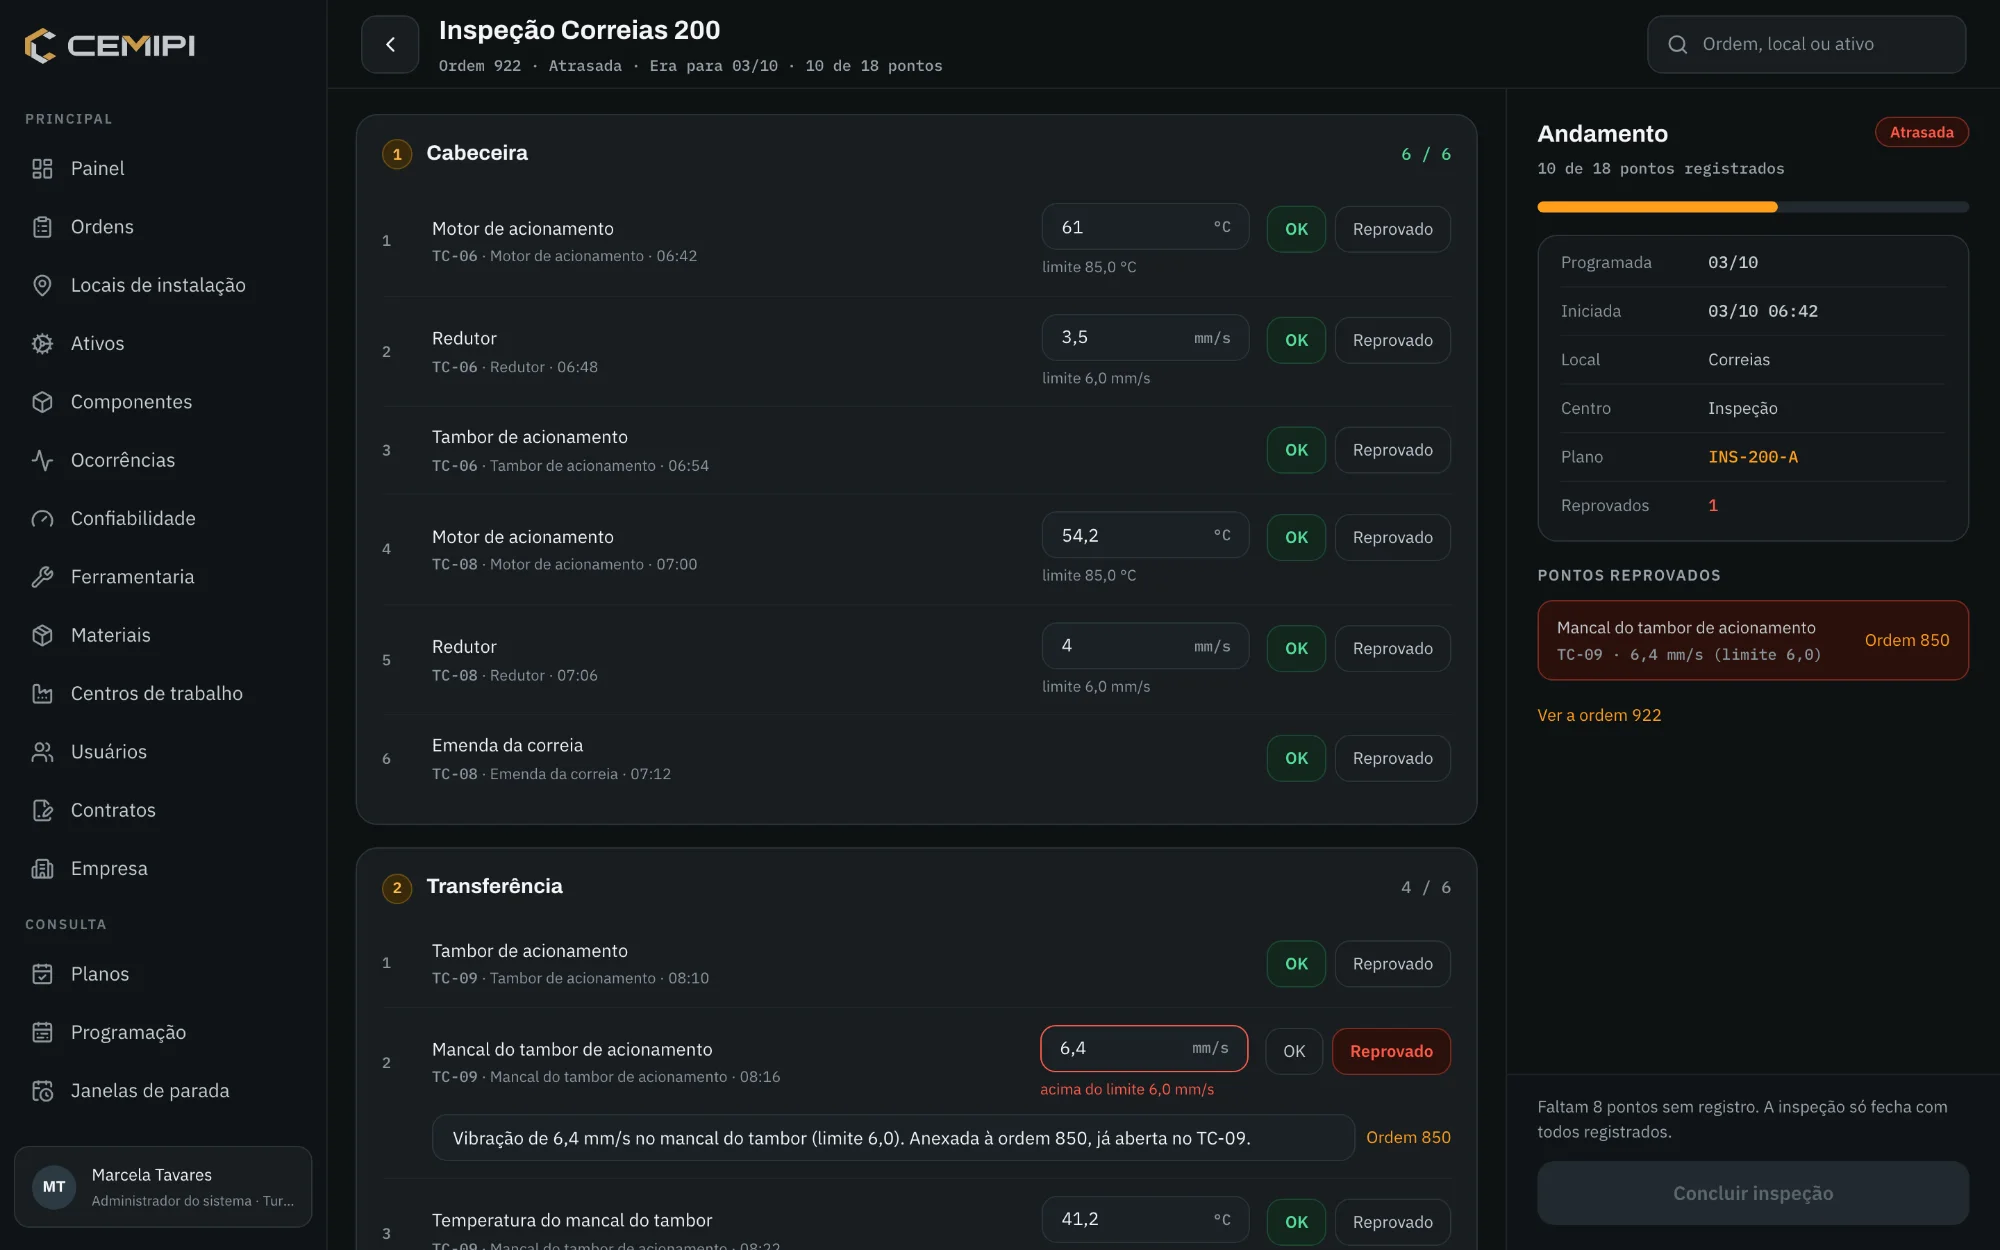Open Confiabilidade gauge icon
The width and height of the screenshot is (2000, 1250).
42,518
